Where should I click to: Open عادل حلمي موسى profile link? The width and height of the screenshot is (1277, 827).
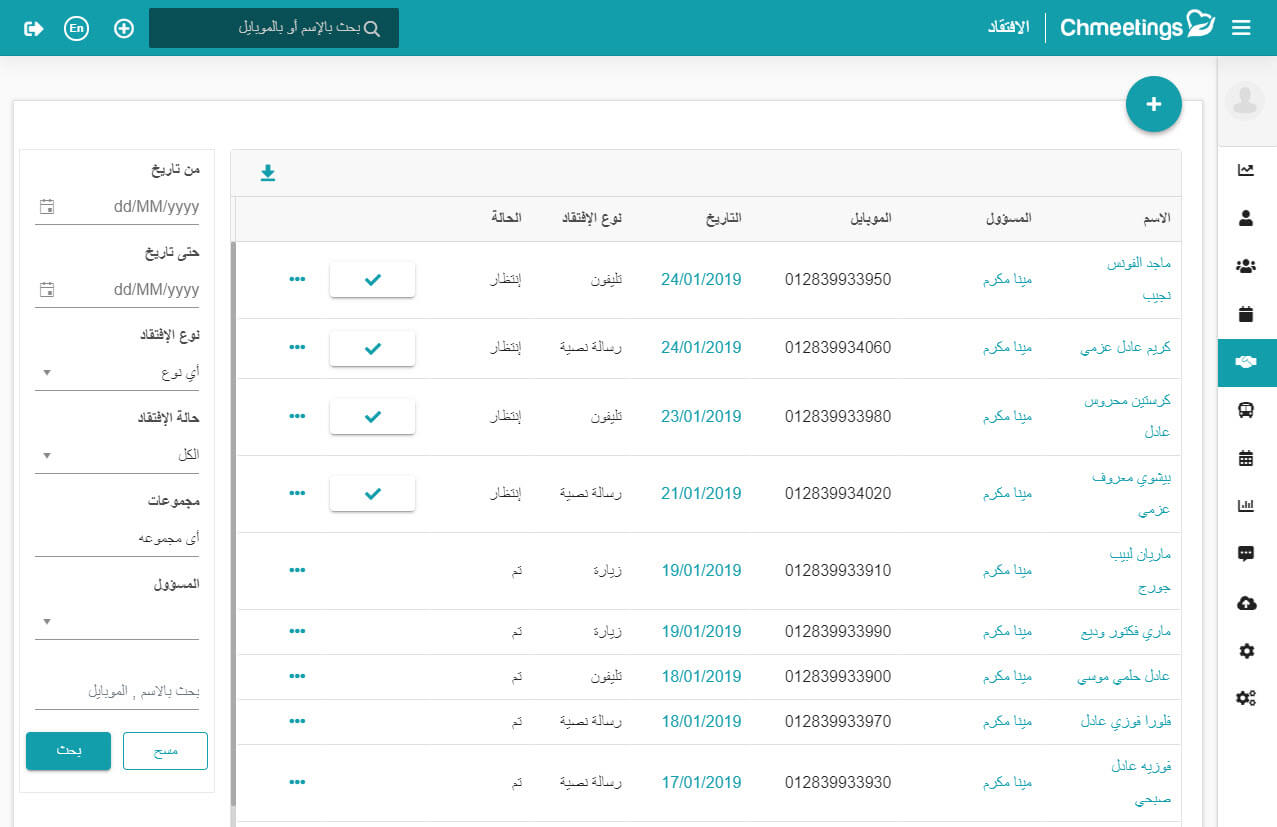coord(1124,677)
